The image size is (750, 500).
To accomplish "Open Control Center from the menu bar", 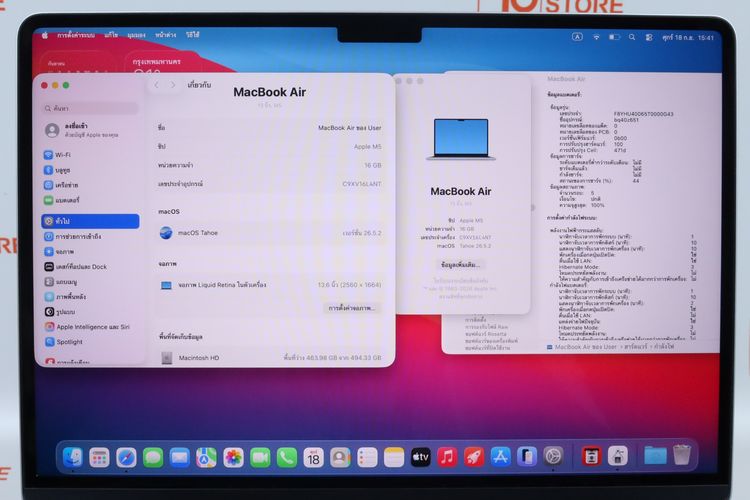I will coord(649,37).
